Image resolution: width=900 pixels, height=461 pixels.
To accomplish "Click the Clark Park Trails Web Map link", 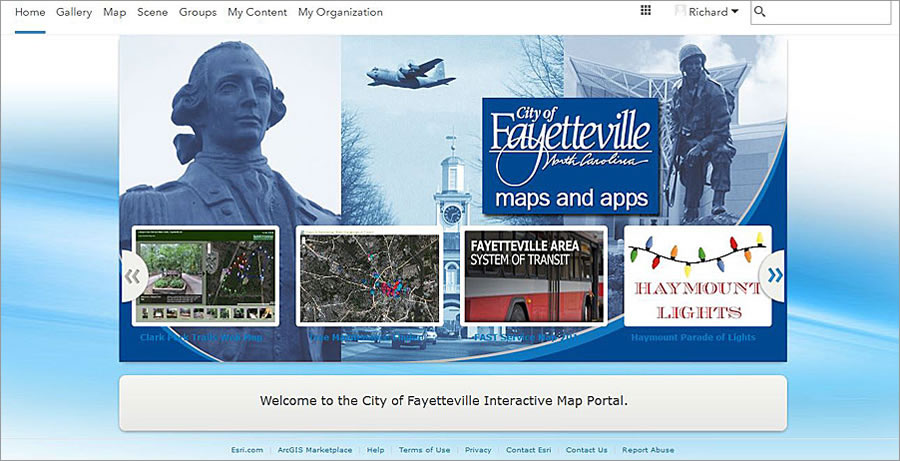I will (x=201, y=338).
